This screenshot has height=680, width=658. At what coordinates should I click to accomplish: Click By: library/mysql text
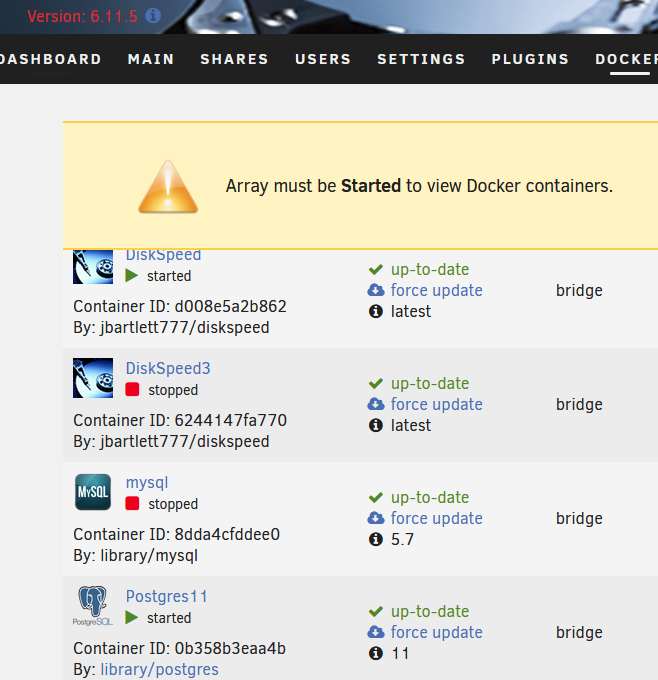(135, 556)
